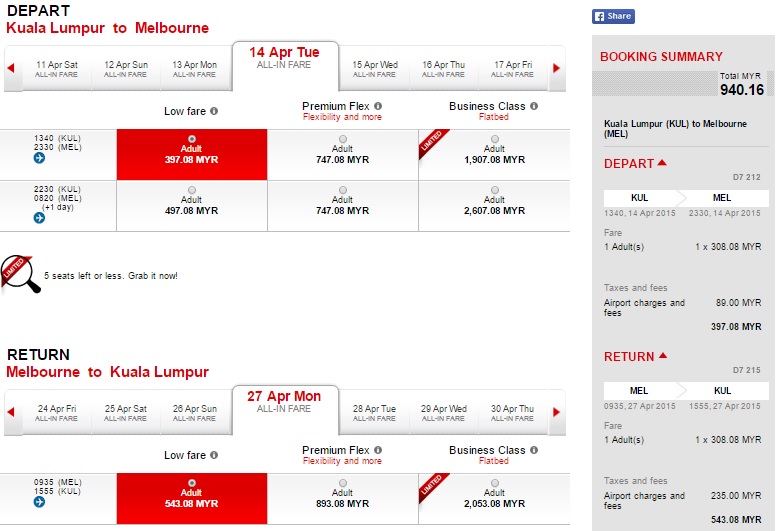This screenshot has height=531, width=776.
Task: Collapse the RETURN section in booking summary
Action: (662, 356)
